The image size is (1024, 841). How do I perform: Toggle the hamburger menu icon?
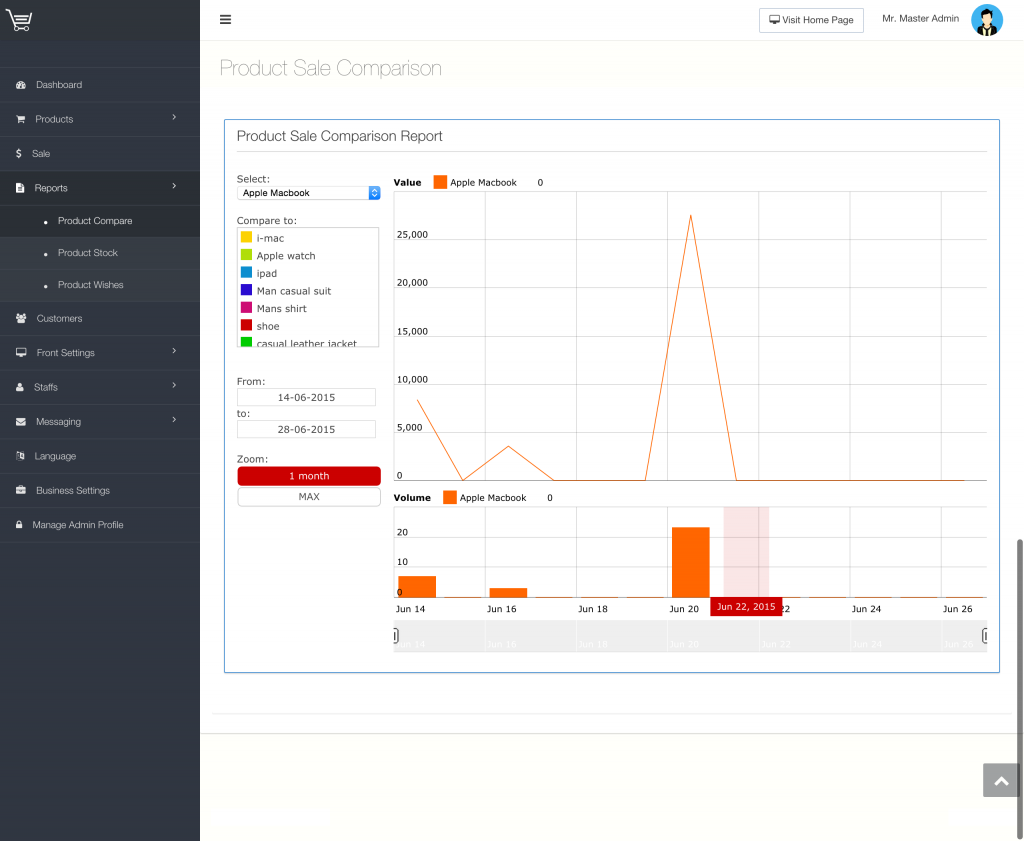tap(225, 20)
